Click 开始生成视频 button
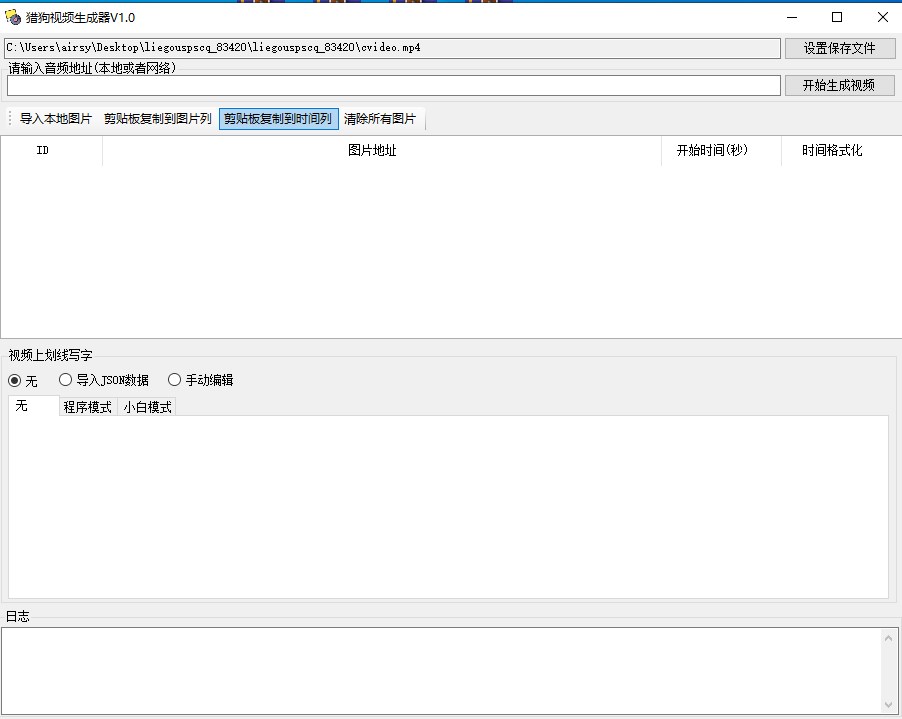 (839, 85)
